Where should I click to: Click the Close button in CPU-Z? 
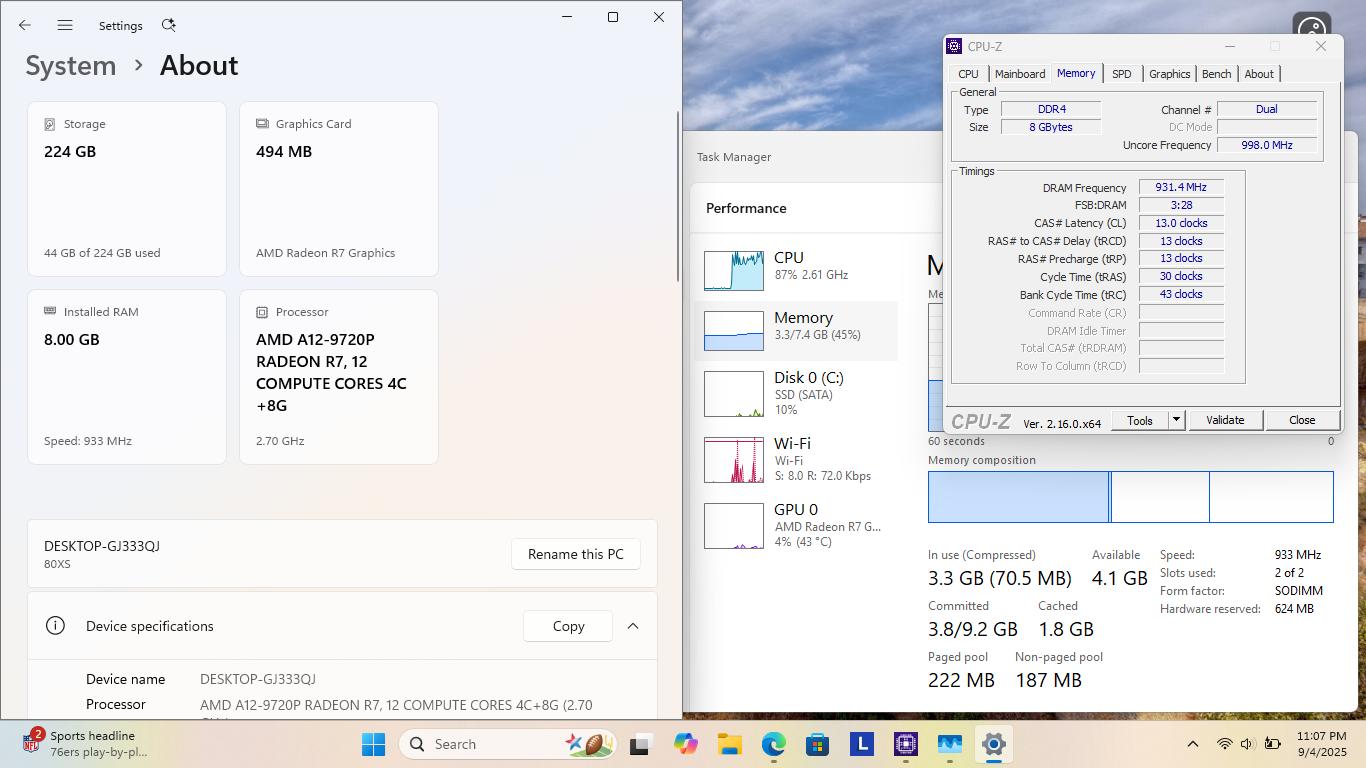[1302, 421]
